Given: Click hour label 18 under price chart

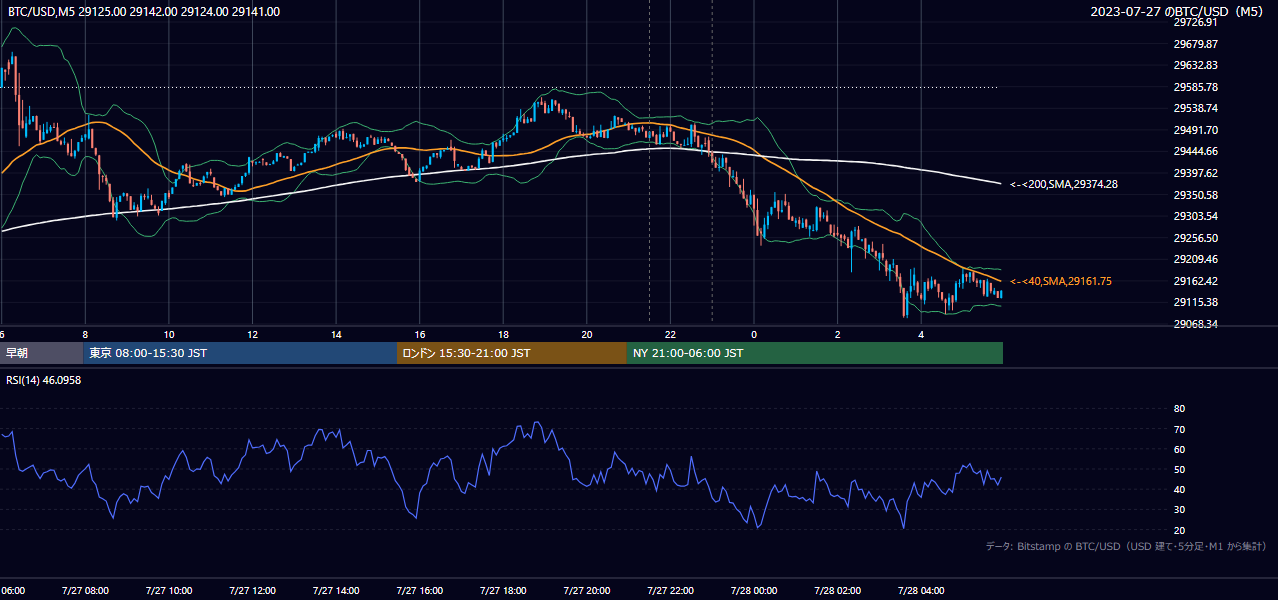Looking at the screenshot, I should coord(503,334).
